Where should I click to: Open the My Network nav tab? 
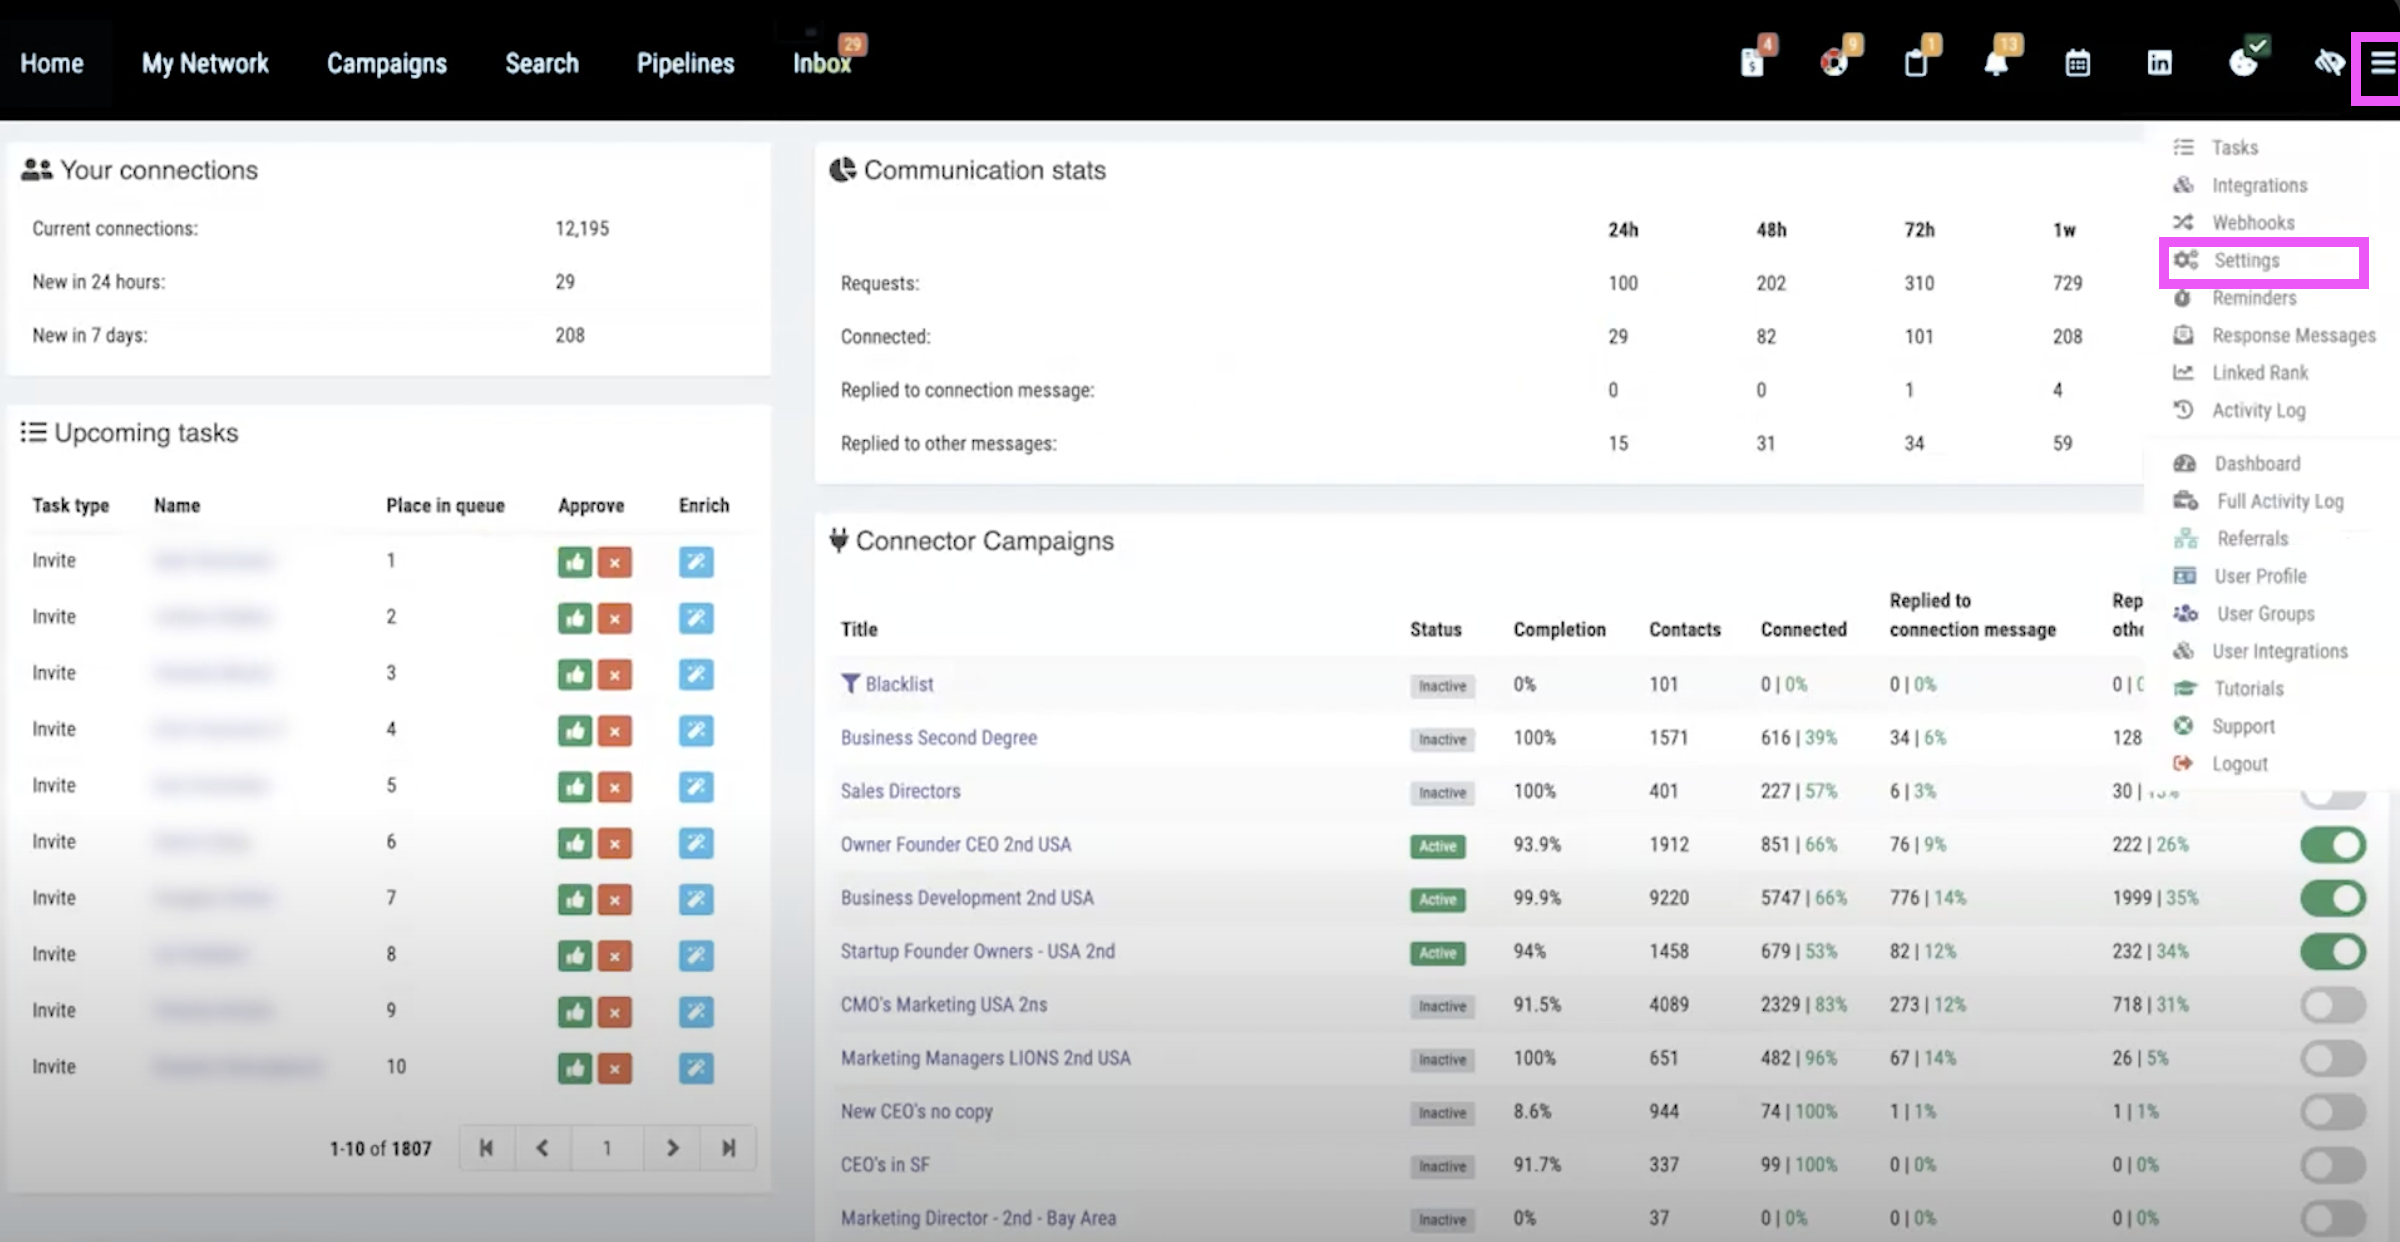click(x=205, y=63)
